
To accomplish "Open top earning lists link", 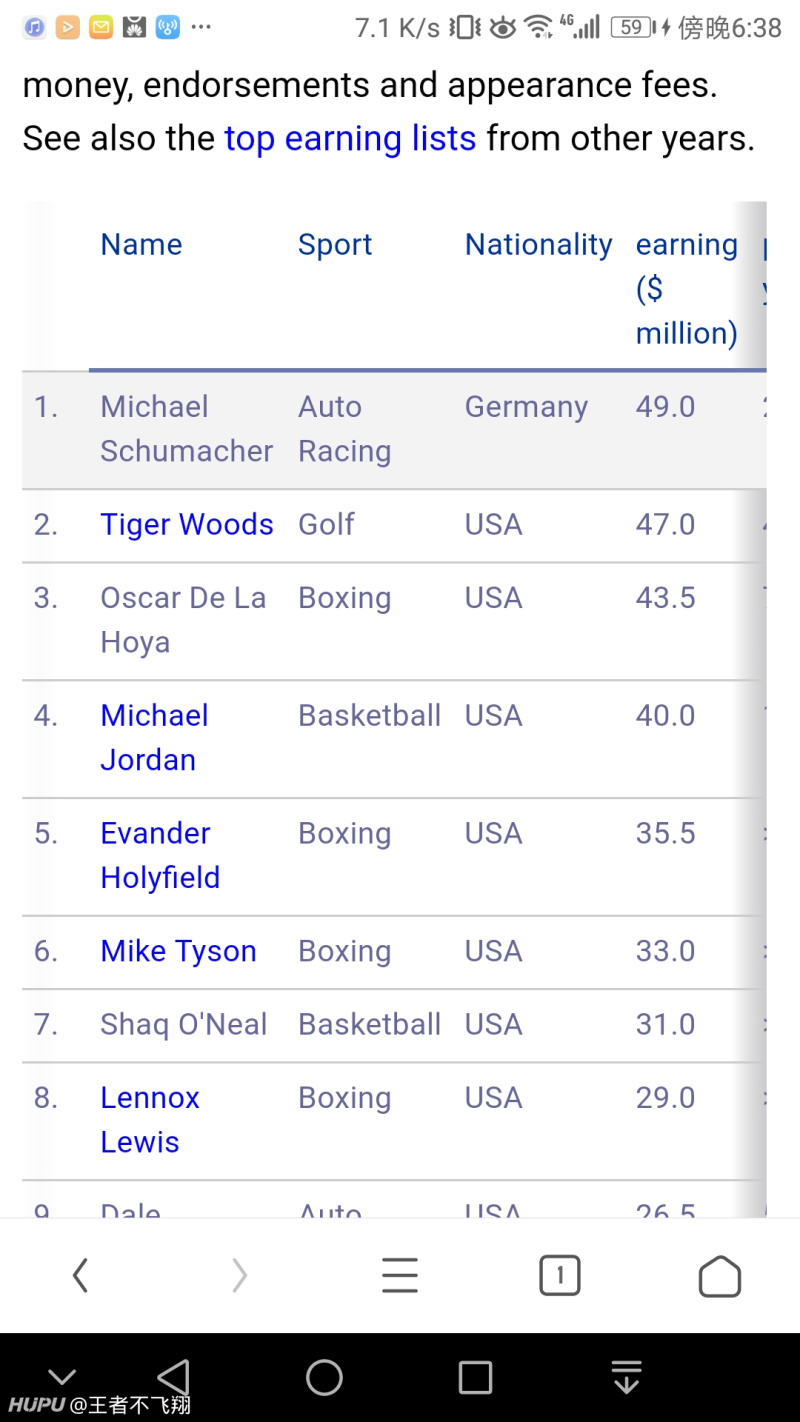I will (x=350, y=138).
